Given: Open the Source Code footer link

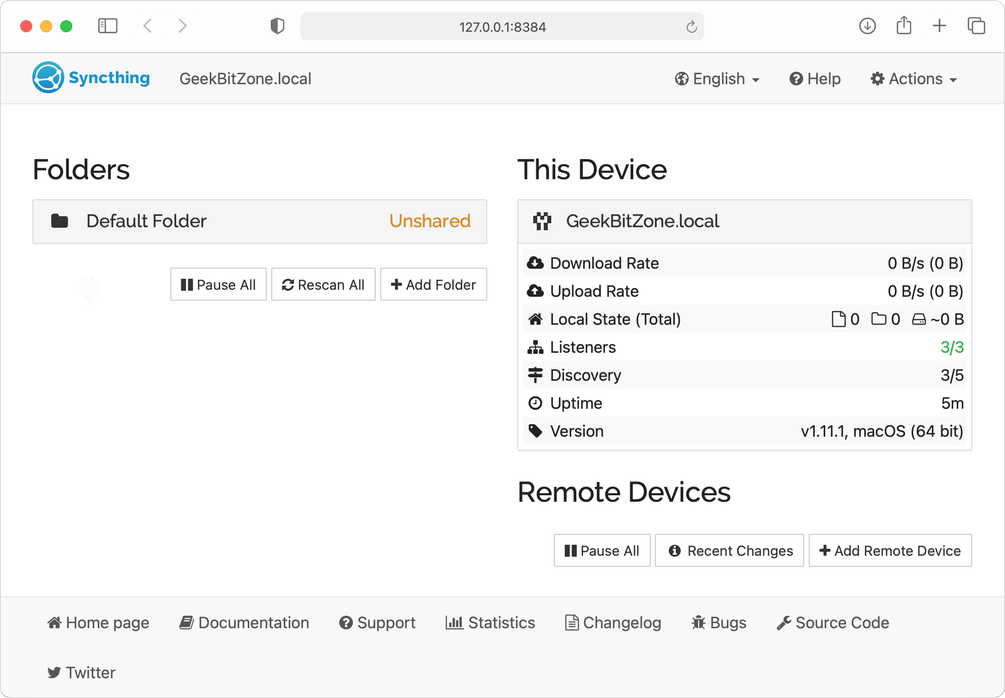Looking at the screenshot, I should coord(833,622).
